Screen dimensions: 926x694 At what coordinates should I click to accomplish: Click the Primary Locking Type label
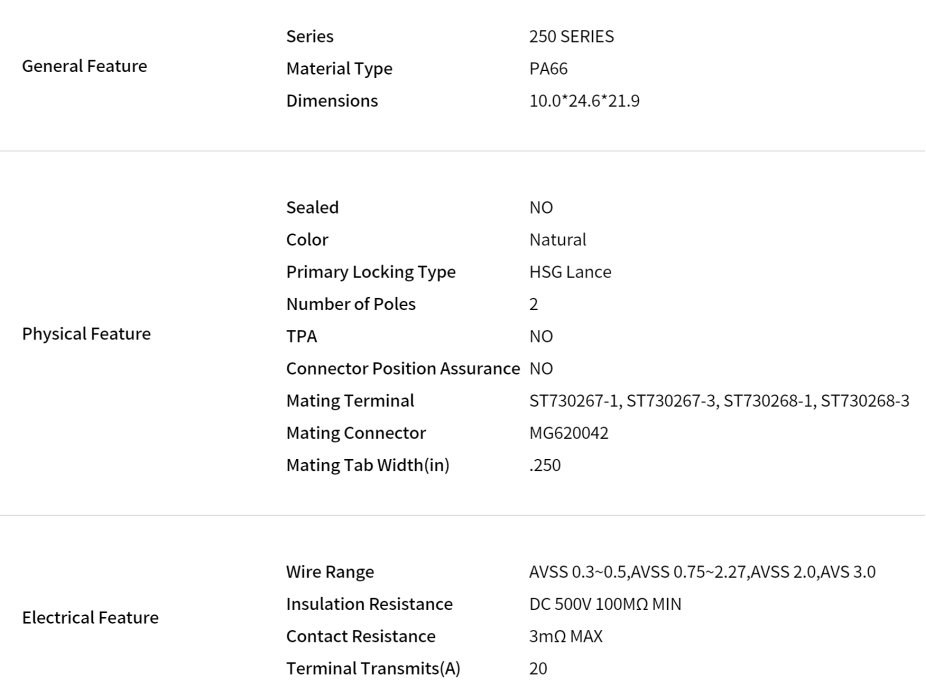(x=371, y=272)
